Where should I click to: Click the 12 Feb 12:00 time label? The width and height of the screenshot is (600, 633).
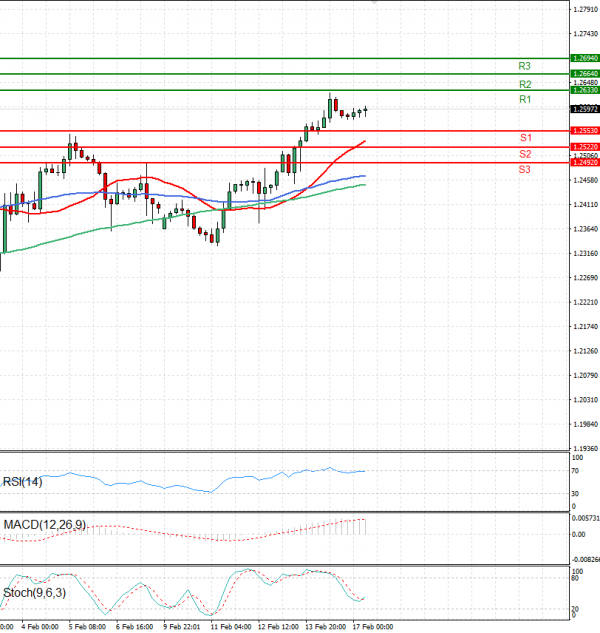click(278, 627)
